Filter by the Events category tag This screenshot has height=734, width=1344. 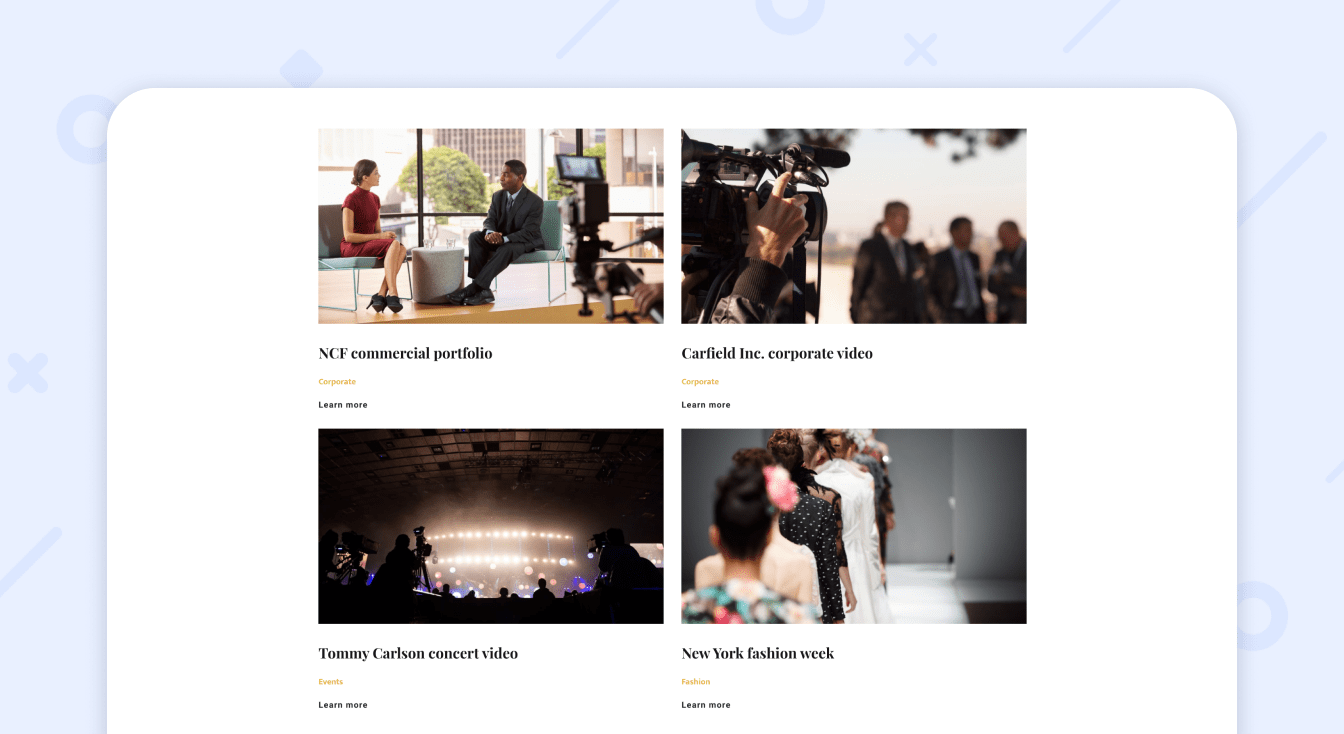[x=330, y=681]
